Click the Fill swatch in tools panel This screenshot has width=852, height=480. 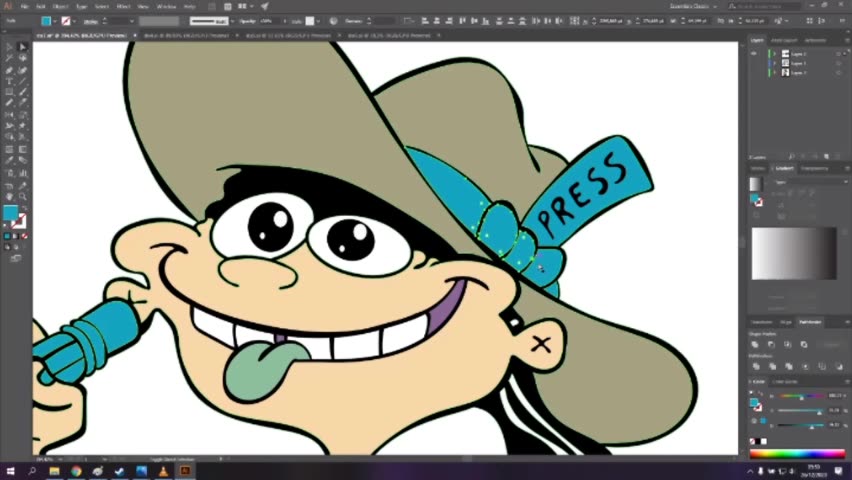[10, 213]
